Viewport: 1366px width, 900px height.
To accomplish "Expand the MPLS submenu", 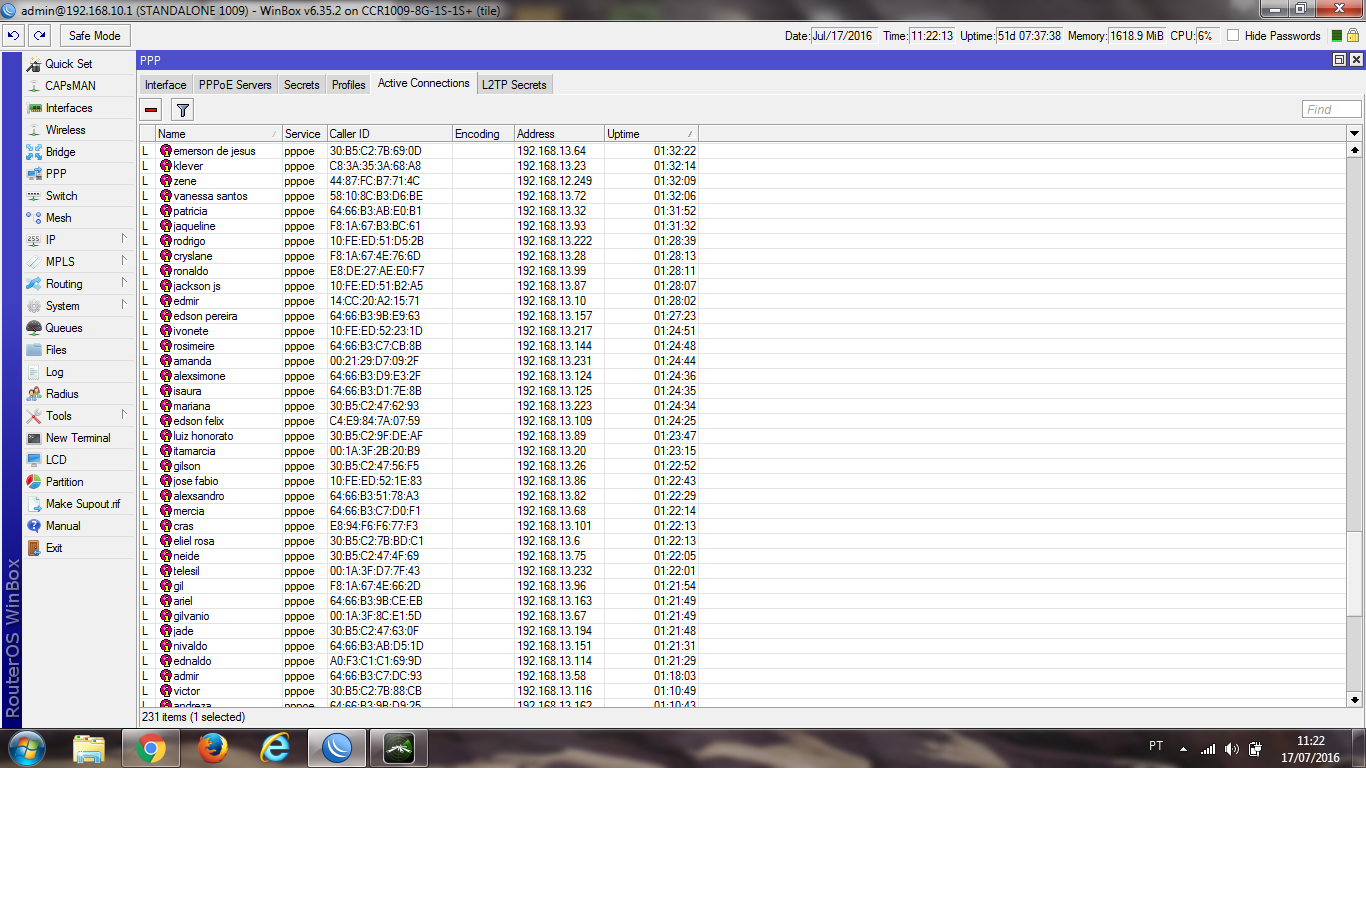I will point(124,261).
